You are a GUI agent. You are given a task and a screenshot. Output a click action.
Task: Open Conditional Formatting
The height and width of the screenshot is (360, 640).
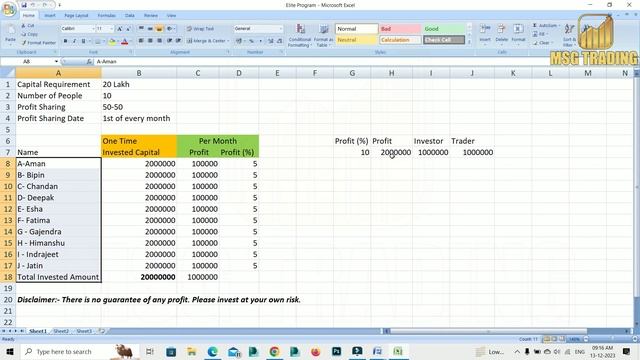(300, 36)
